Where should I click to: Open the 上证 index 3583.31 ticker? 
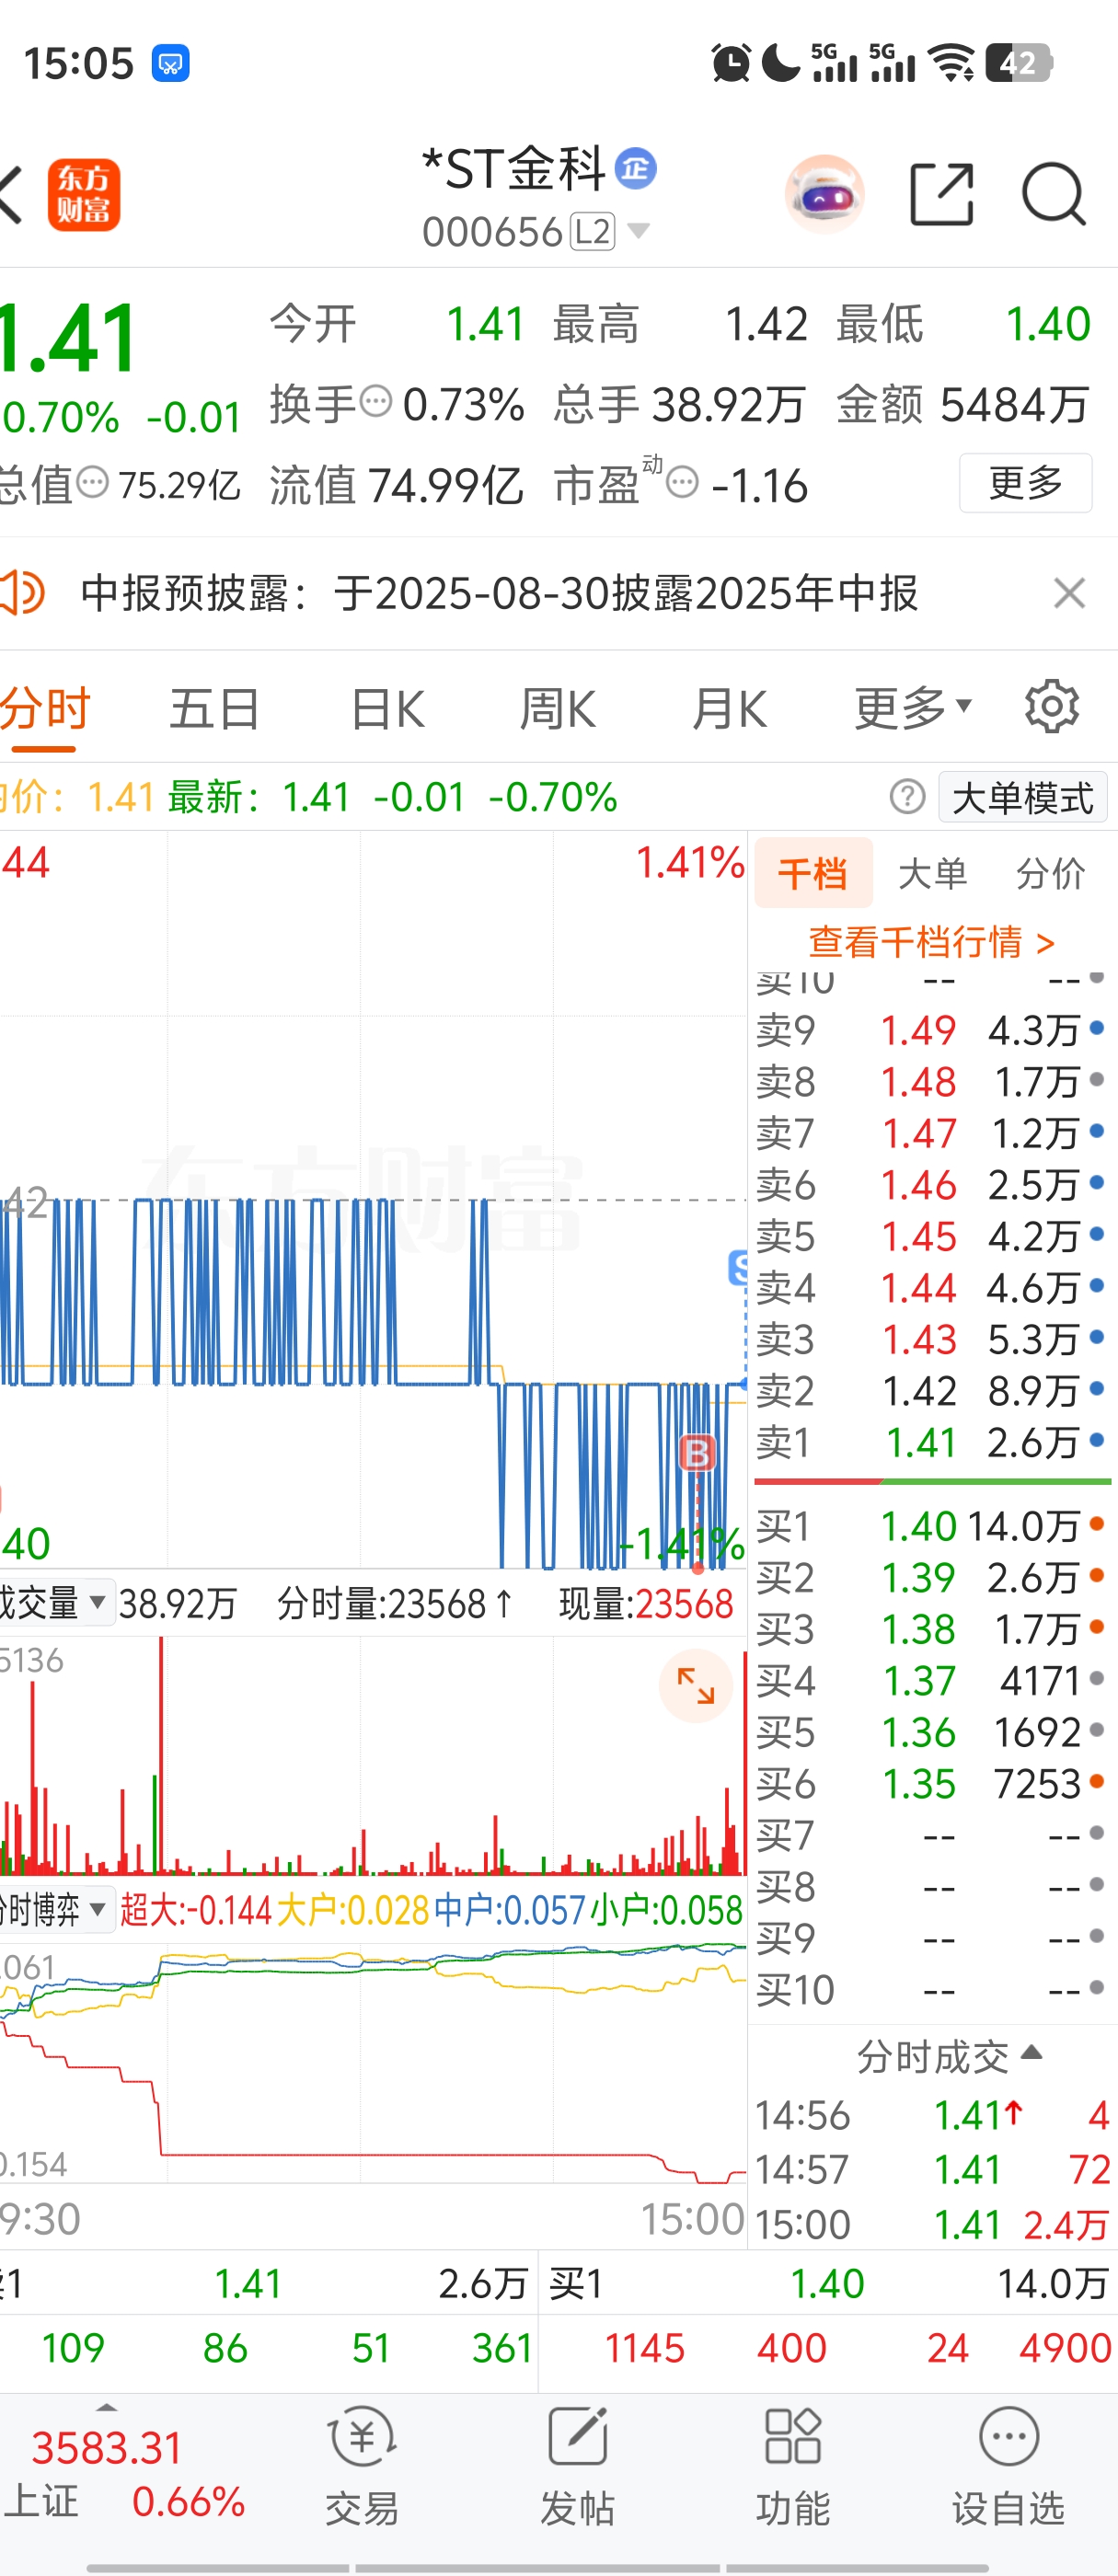click(125, 2474)
